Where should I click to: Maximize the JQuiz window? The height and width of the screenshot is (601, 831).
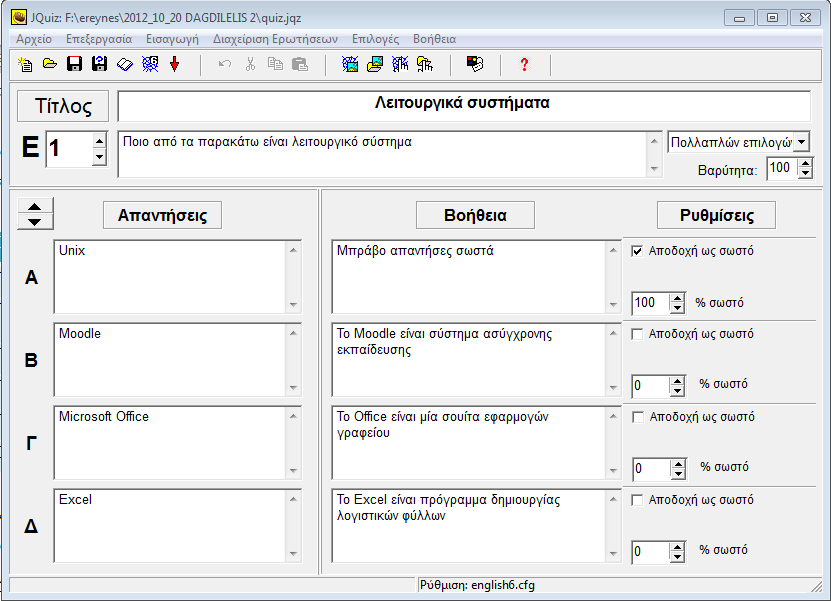click(772, 17)
